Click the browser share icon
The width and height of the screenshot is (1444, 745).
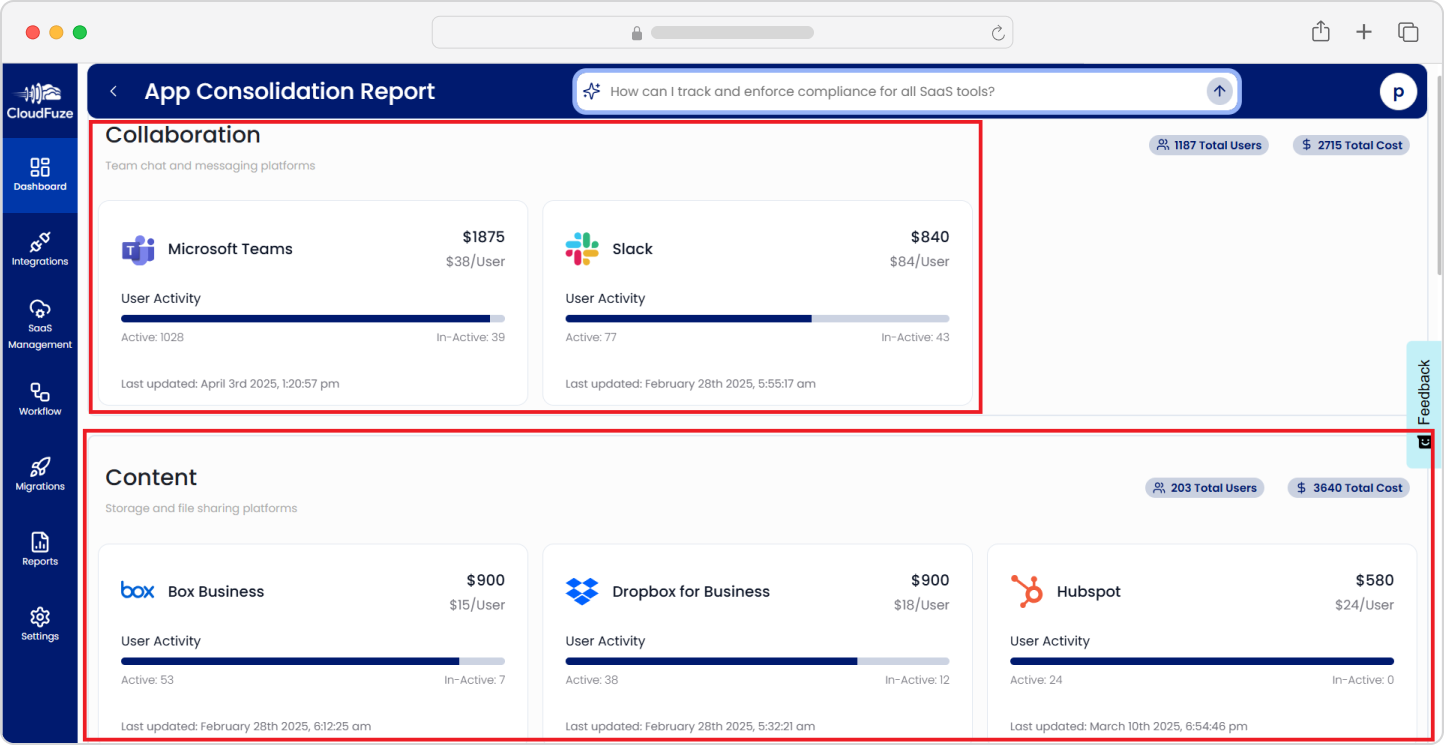pos(1321,32)
